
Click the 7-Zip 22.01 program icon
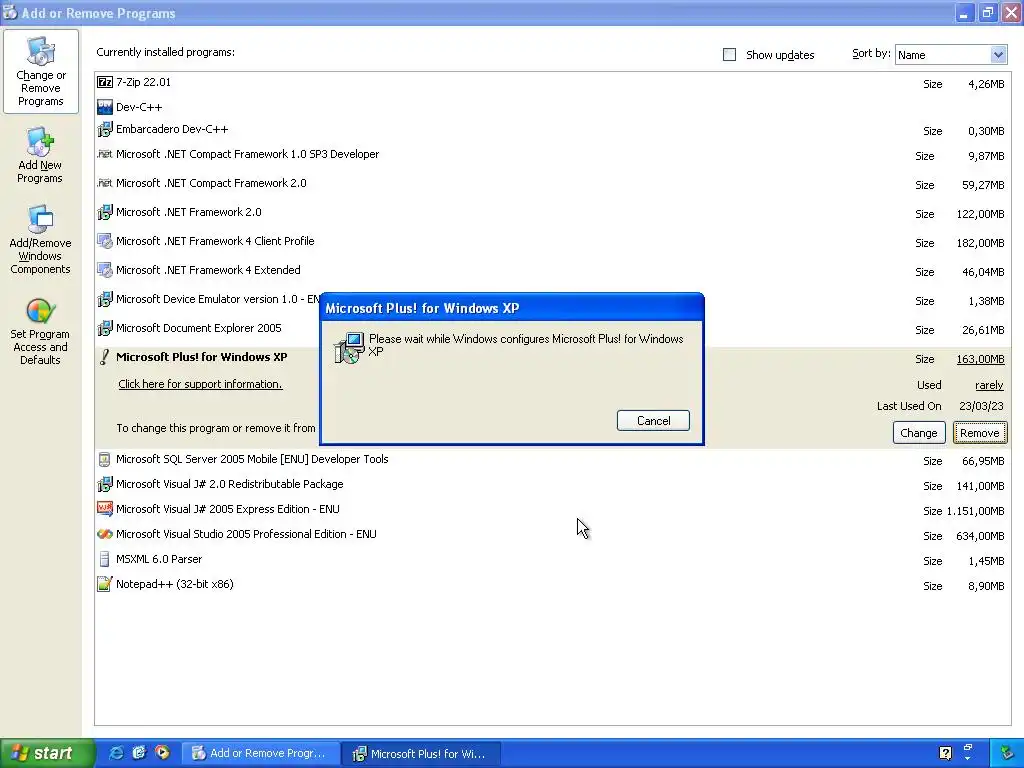[x=104, y=82]
